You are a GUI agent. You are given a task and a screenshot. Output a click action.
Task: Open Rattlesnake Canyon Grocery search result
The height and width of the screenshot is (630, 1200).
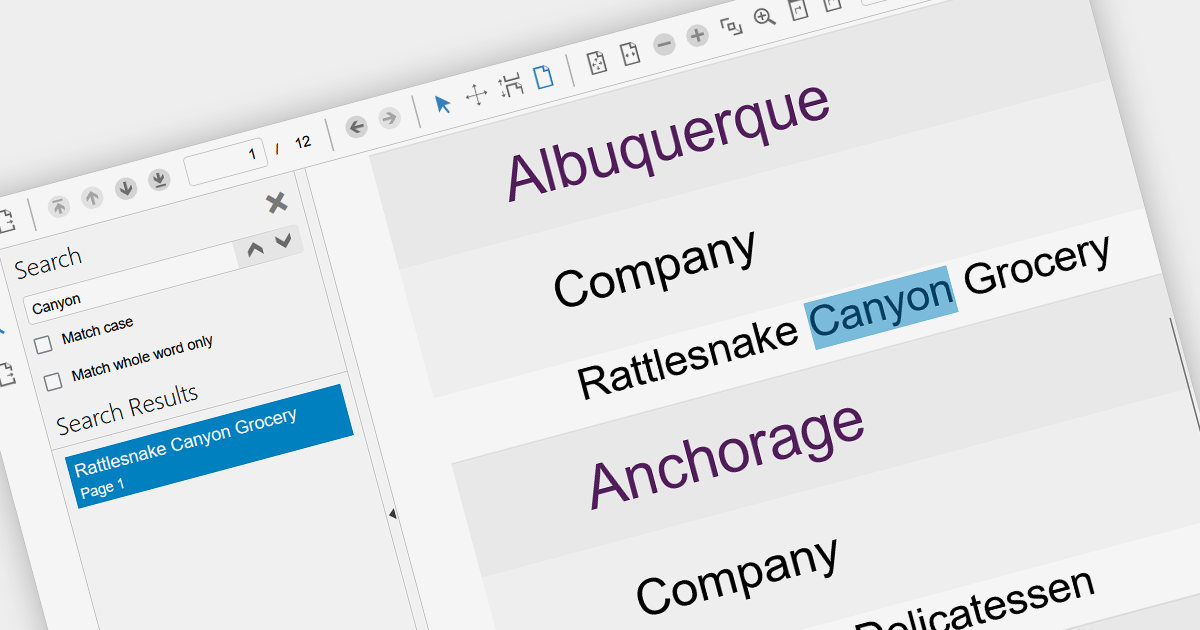(x=211, y=445)
